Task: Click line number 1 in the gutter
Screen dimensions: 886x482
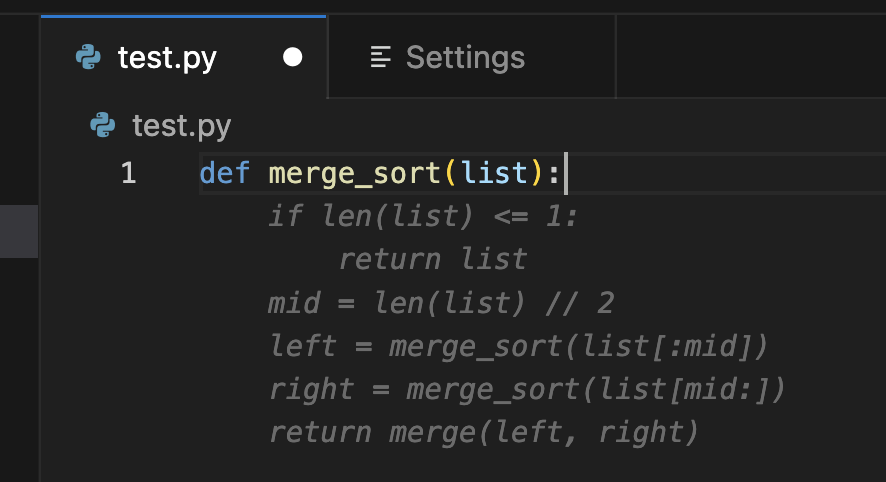Action: point(128,173)
